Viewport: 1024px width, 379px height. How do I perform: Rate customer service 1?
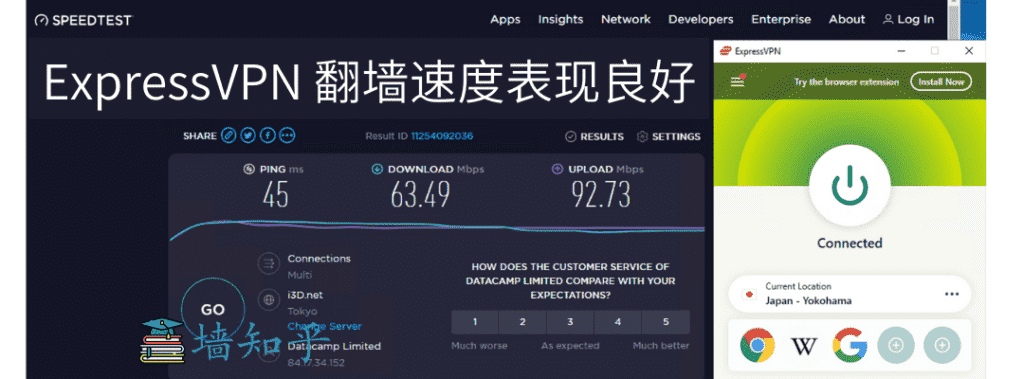point(475,321)
